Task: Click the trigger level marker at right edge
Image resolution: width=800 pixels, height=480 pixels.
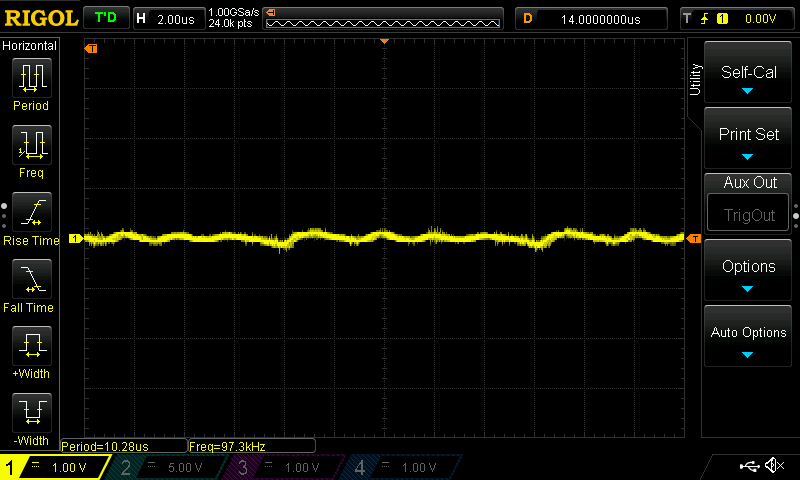Action: [x=693, y=239]
